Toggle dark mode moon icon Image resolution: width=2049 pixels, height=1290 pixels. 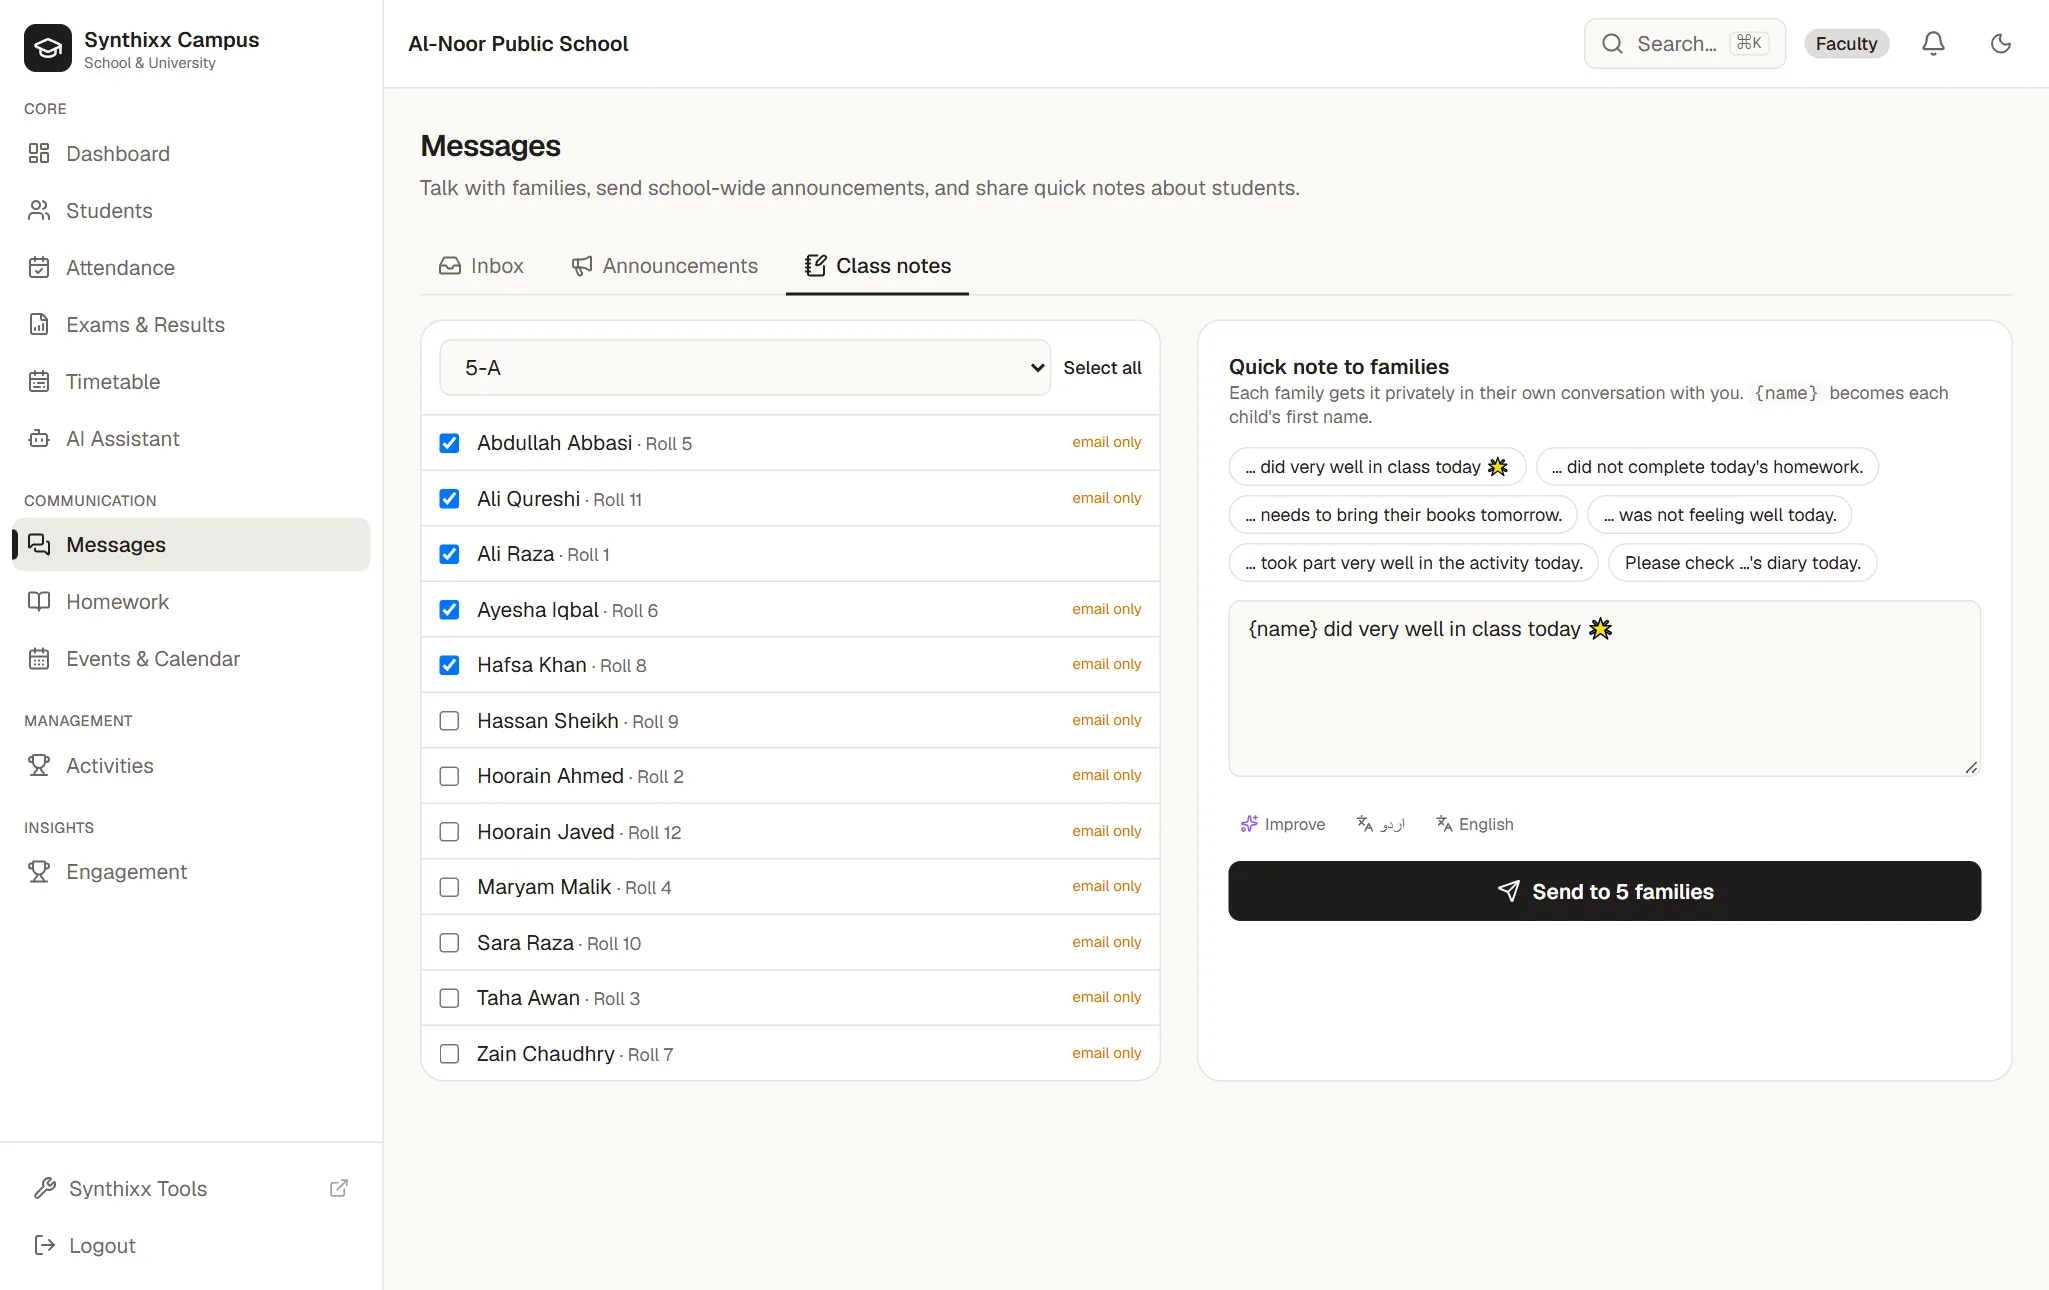click(x=2000, y=43)
